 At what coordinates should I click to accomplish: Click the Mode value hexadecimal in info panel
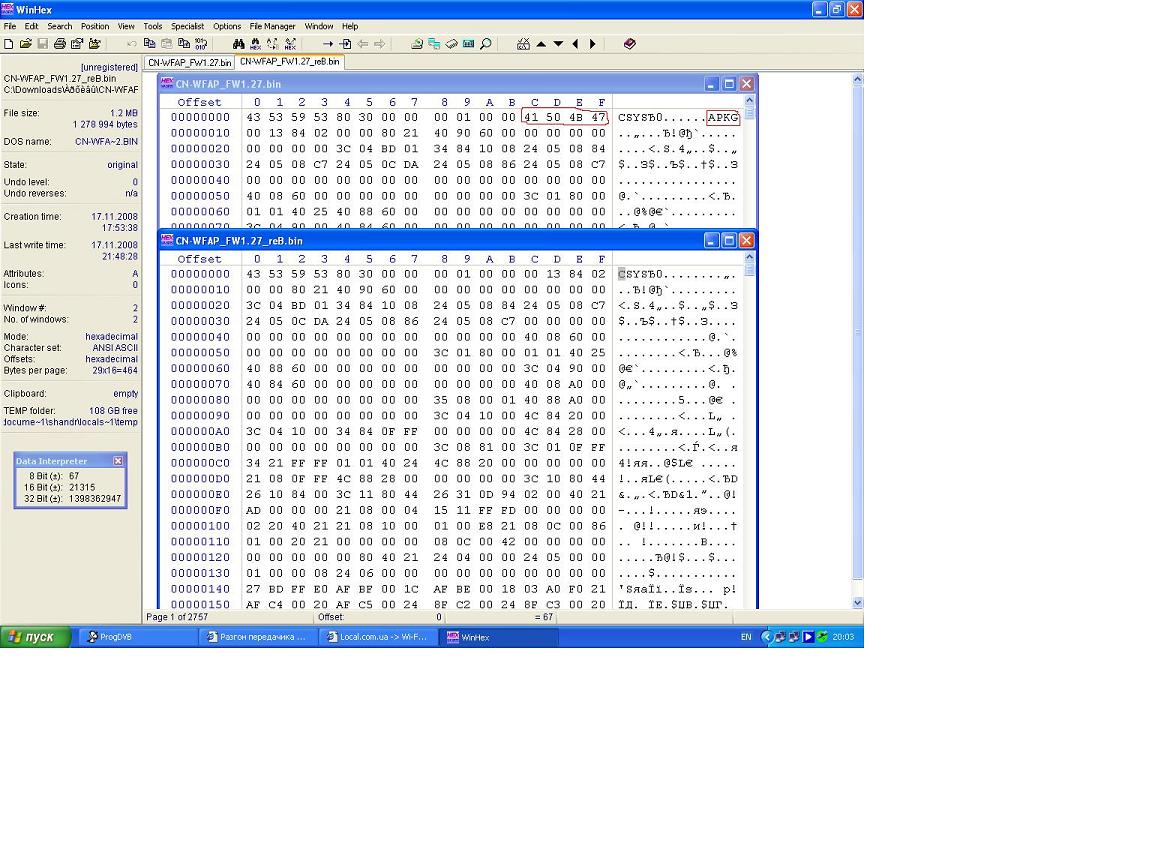[x=111, y=336]
